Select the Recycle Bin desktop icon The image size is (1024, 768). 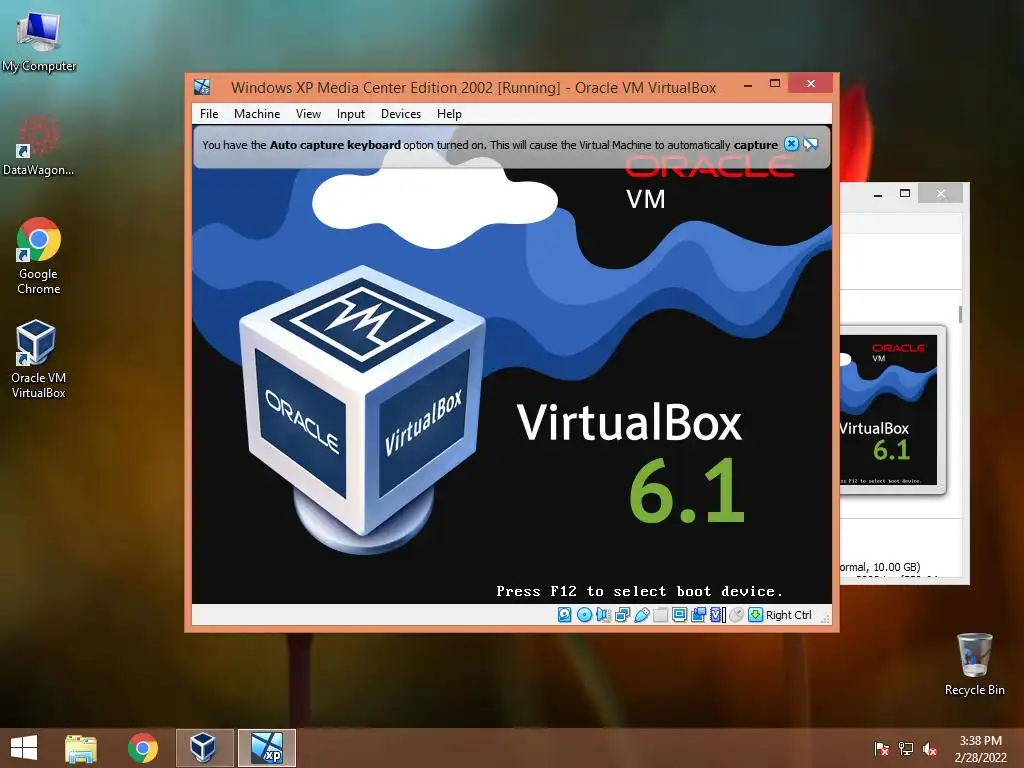(974, 664)
